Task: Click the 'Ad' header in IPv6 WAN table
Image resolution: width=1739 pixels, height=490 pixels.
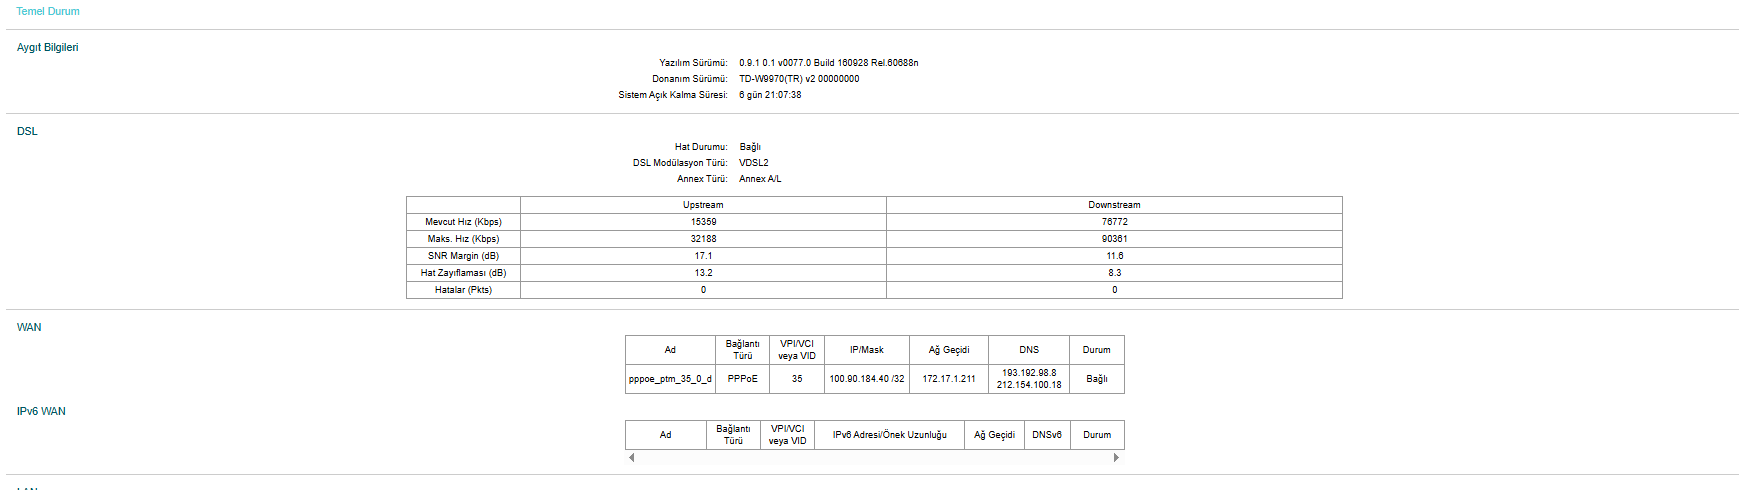Action: [x=665, y=435]
